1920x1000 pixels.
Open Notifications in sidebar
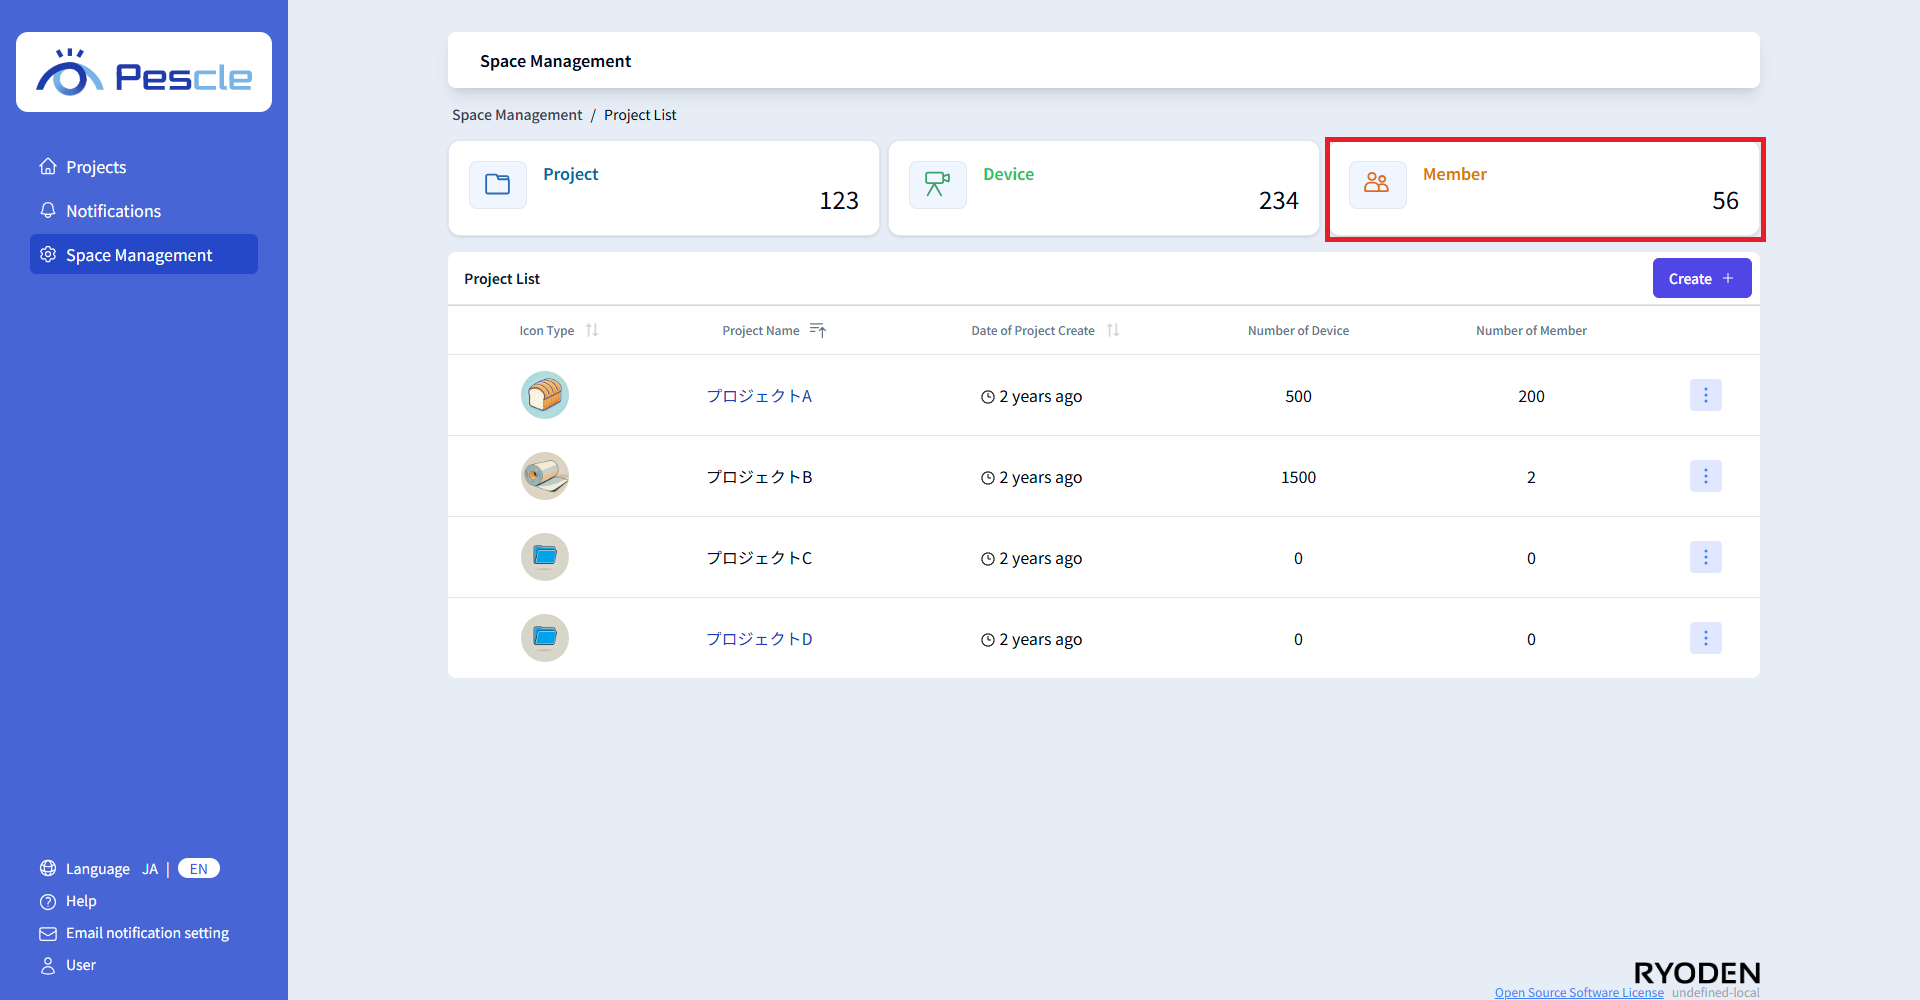(x=113, y=211)
